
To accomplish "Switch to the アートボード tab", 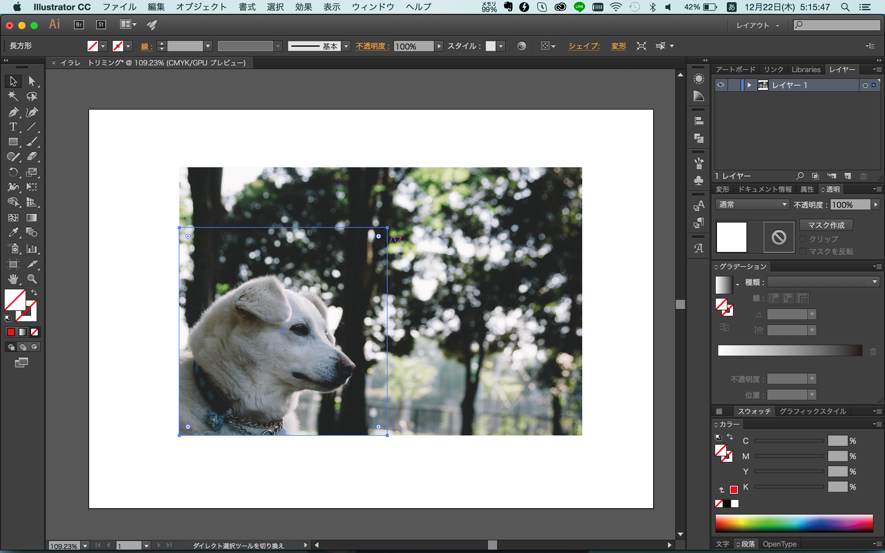I will 736,70.
